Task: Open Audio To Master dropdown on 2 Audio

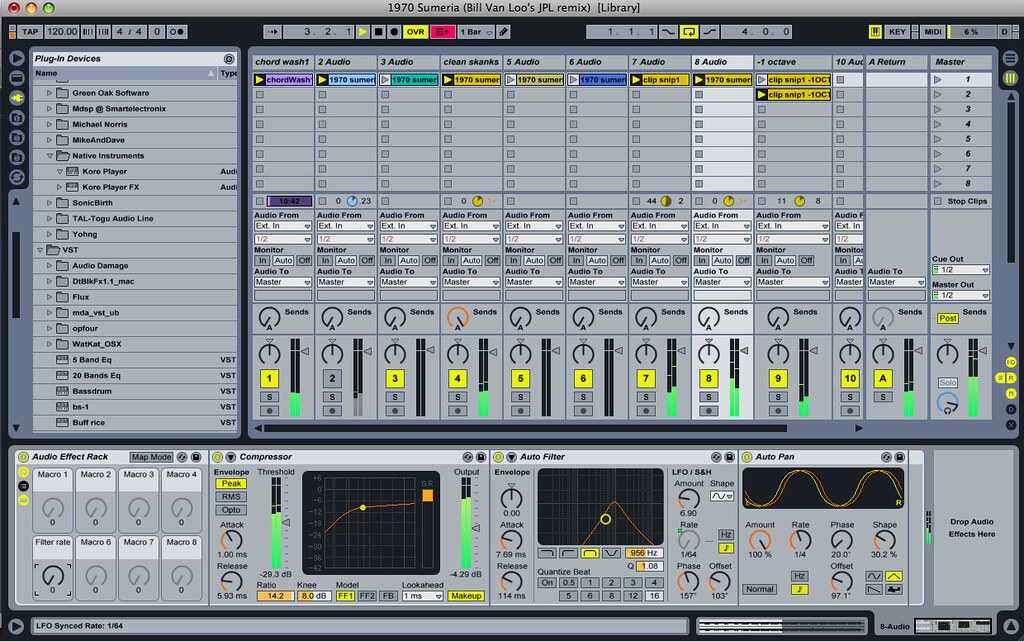Action: (x=345, y=282)
